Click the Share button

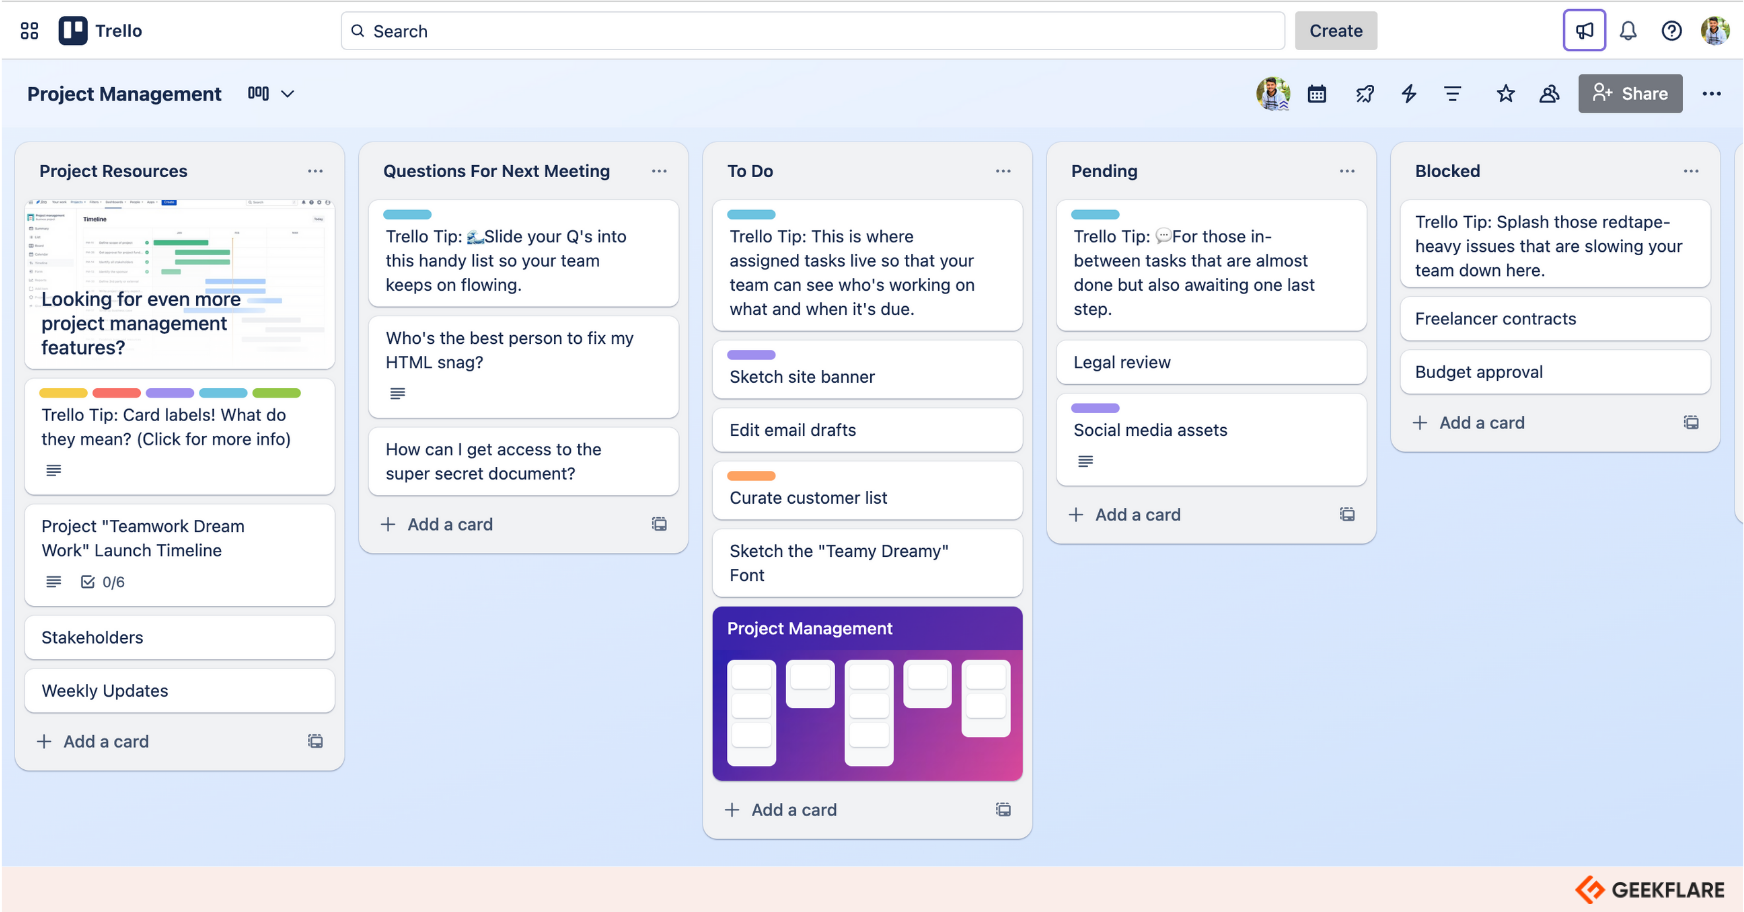pos(1630,93)
